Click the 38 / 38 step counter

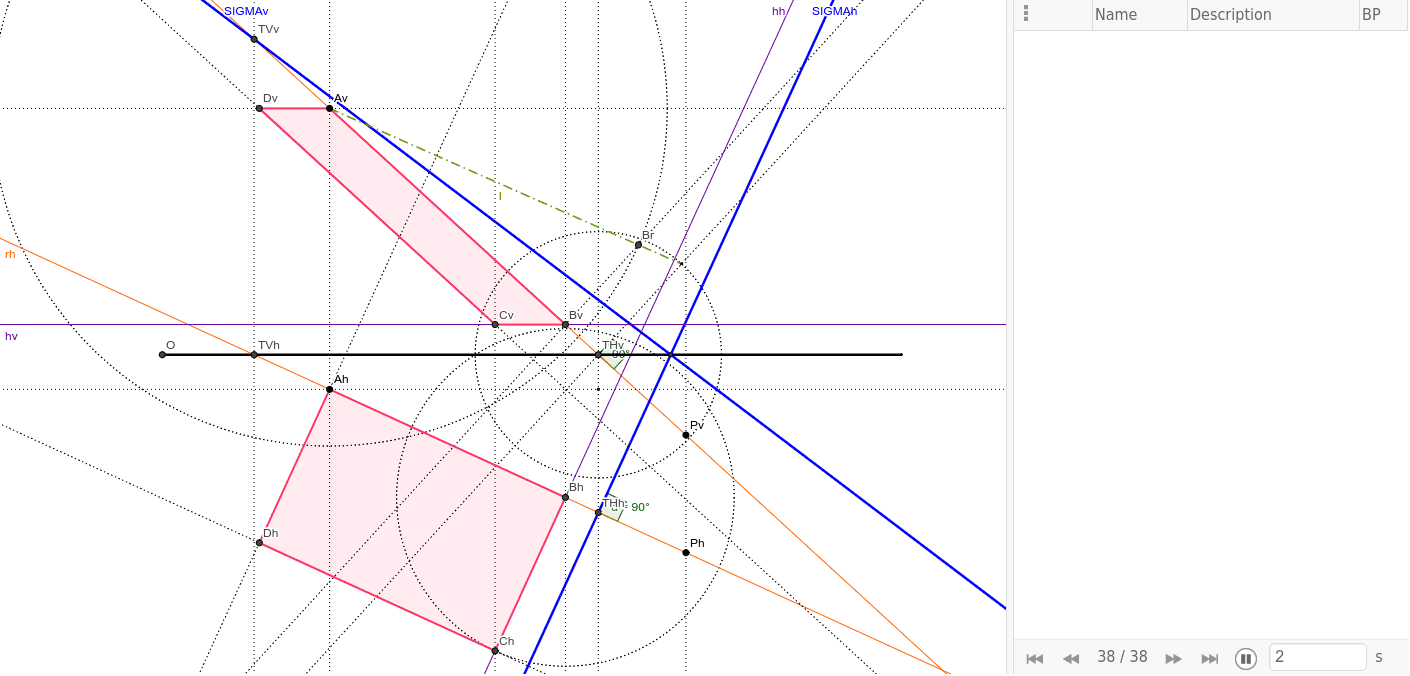pos(1122,657)
